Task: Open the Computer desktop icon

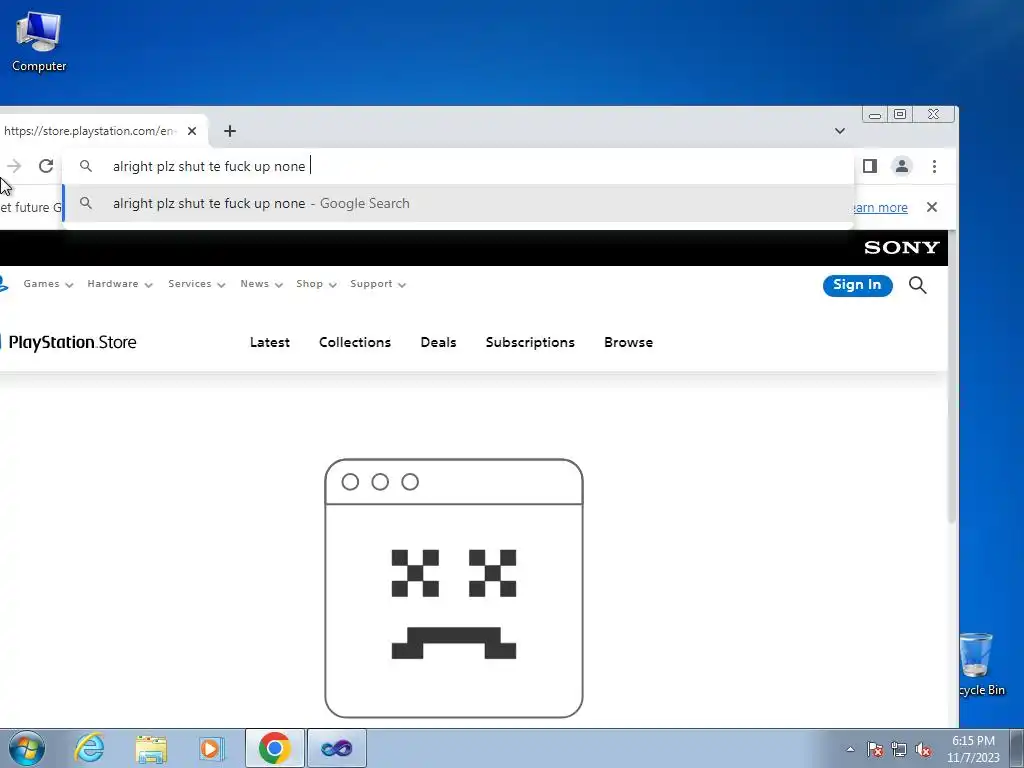Action: pos(39,42)
